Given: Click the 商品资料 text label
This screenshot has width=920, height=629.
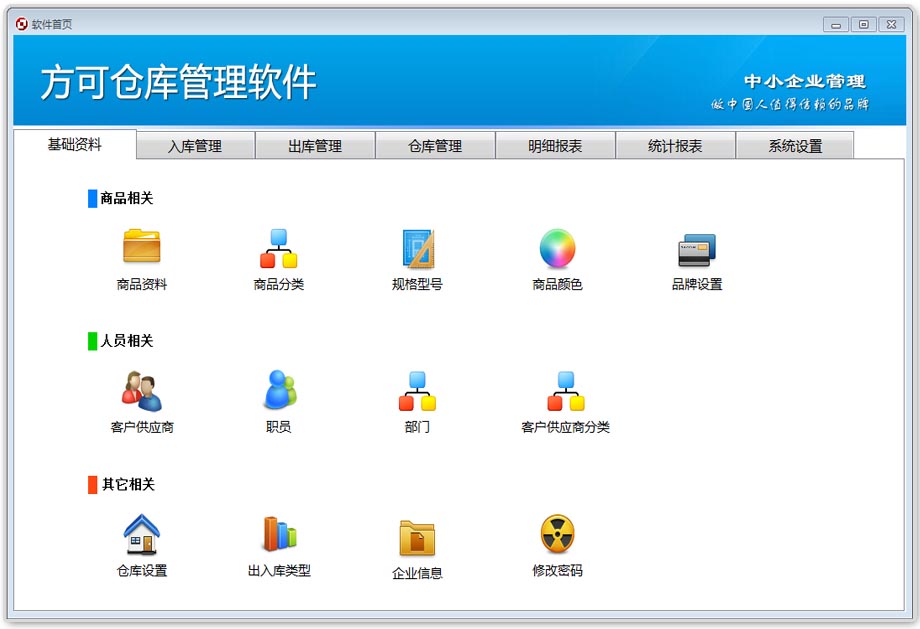Looking at the screenshot, I should [x=142, y=285].
